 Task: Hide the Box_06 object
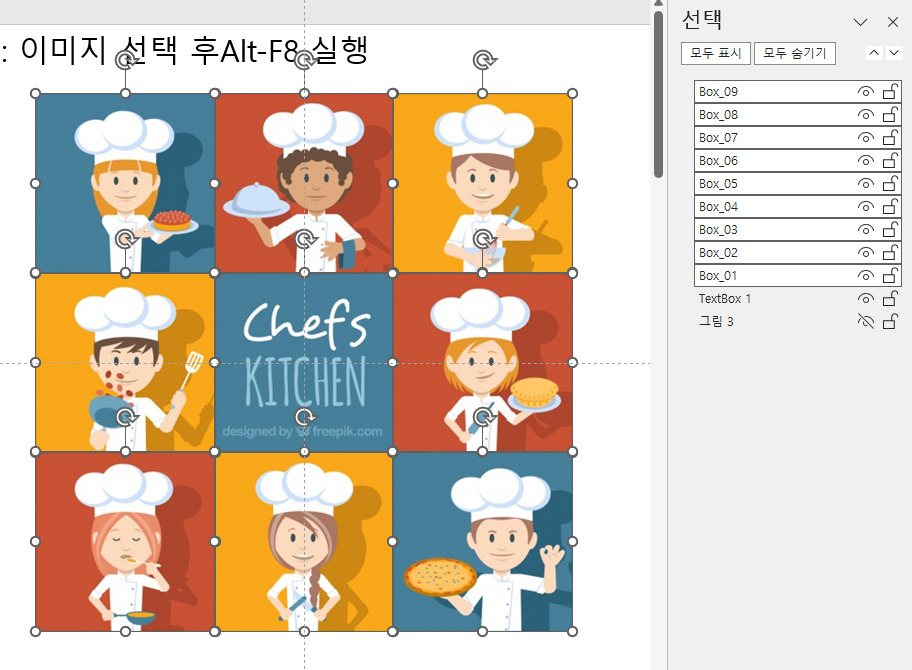pyautogui.click(x=865, y=161)
